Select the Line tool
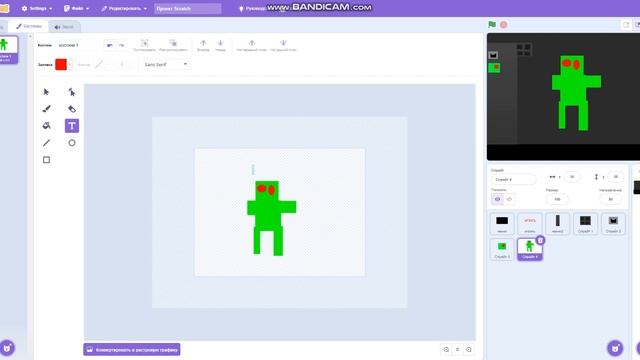This screenshot has height=360, width=640. [x=47, y=143]
